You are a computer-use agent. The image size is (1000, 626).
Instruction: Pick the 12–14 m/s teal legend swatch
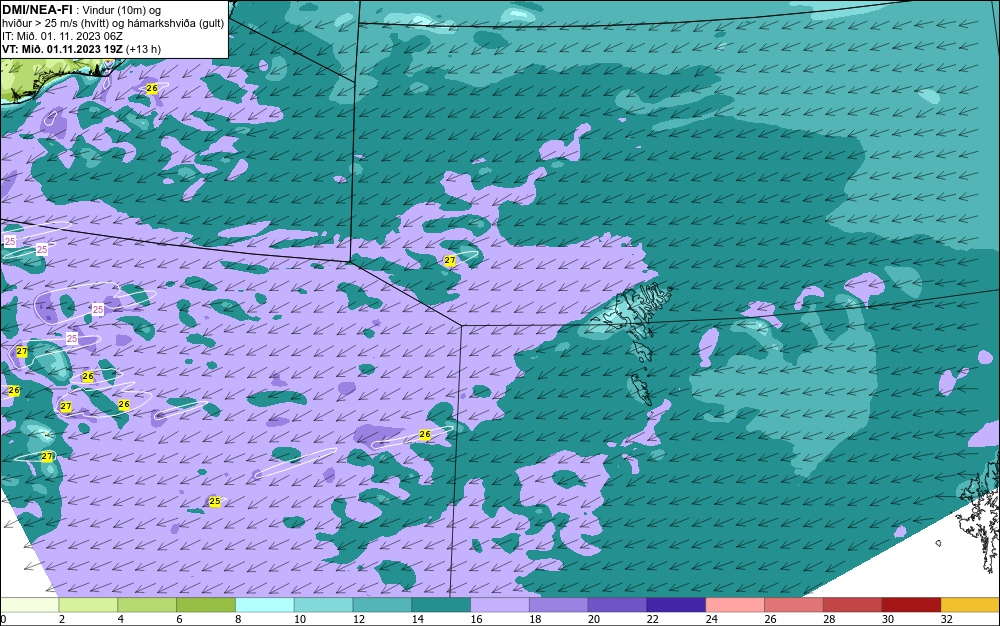click(x=382, y=605)
